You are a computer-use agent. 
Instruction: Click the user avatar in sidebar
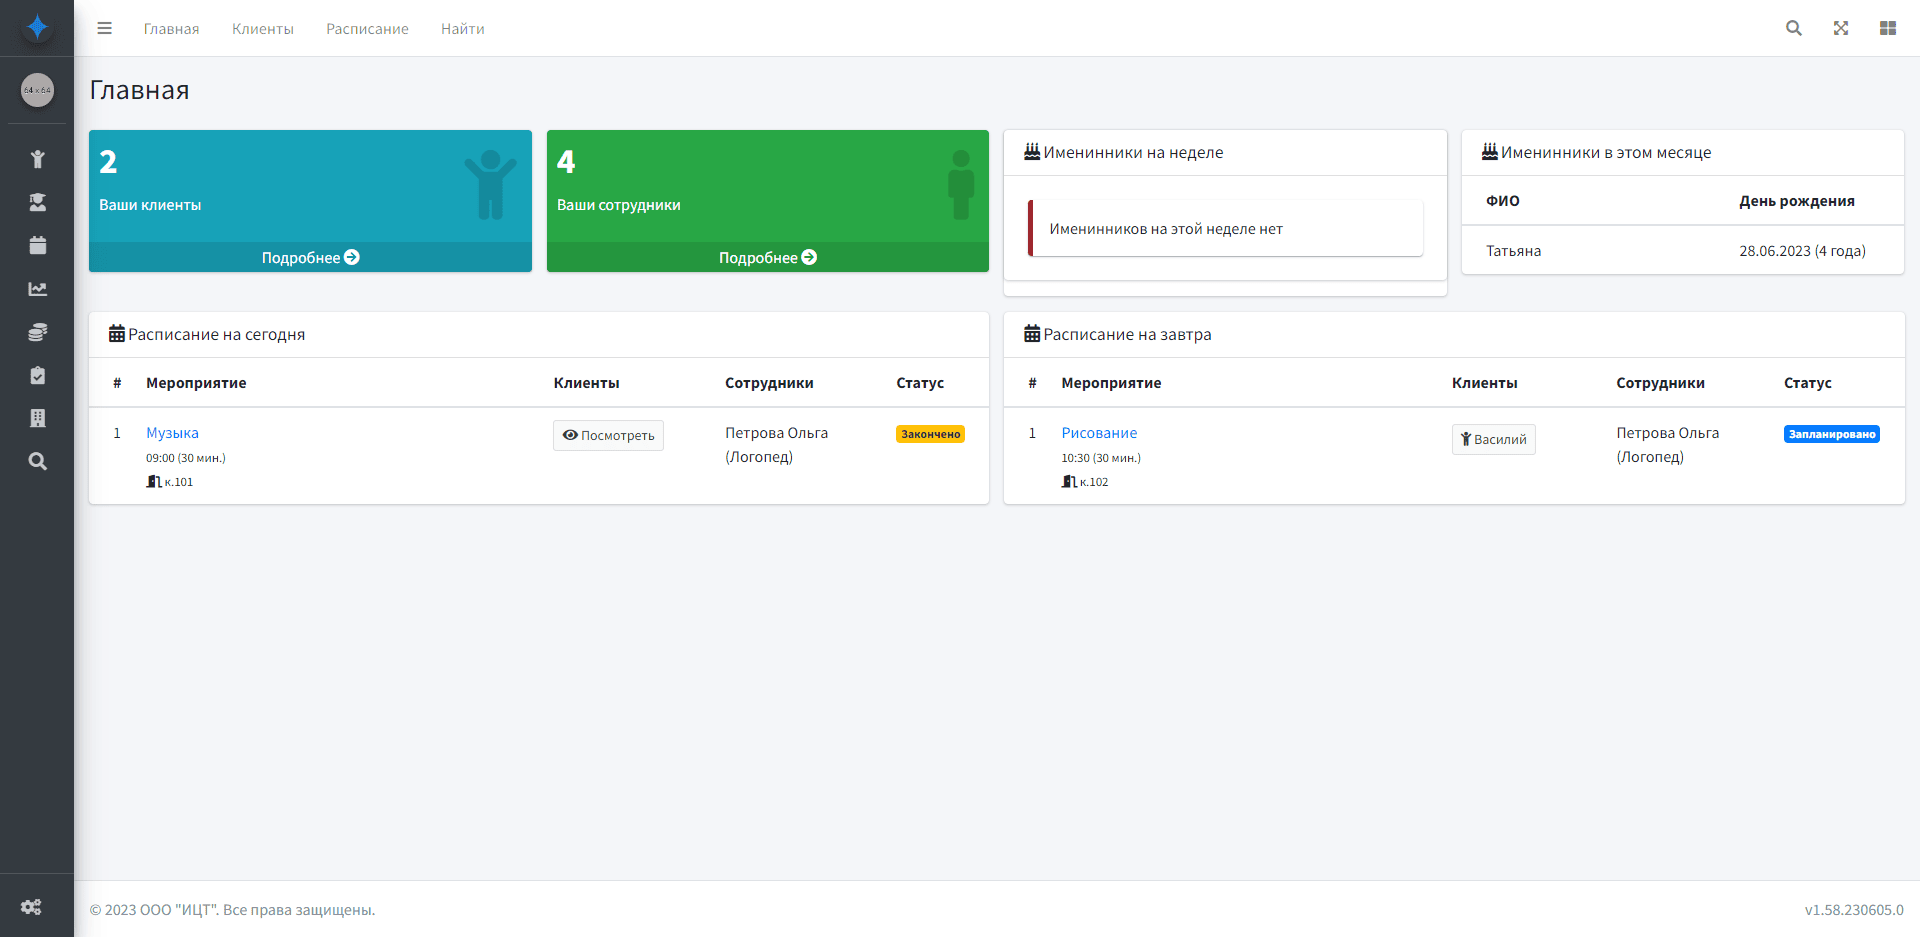[x=37, y=90]
